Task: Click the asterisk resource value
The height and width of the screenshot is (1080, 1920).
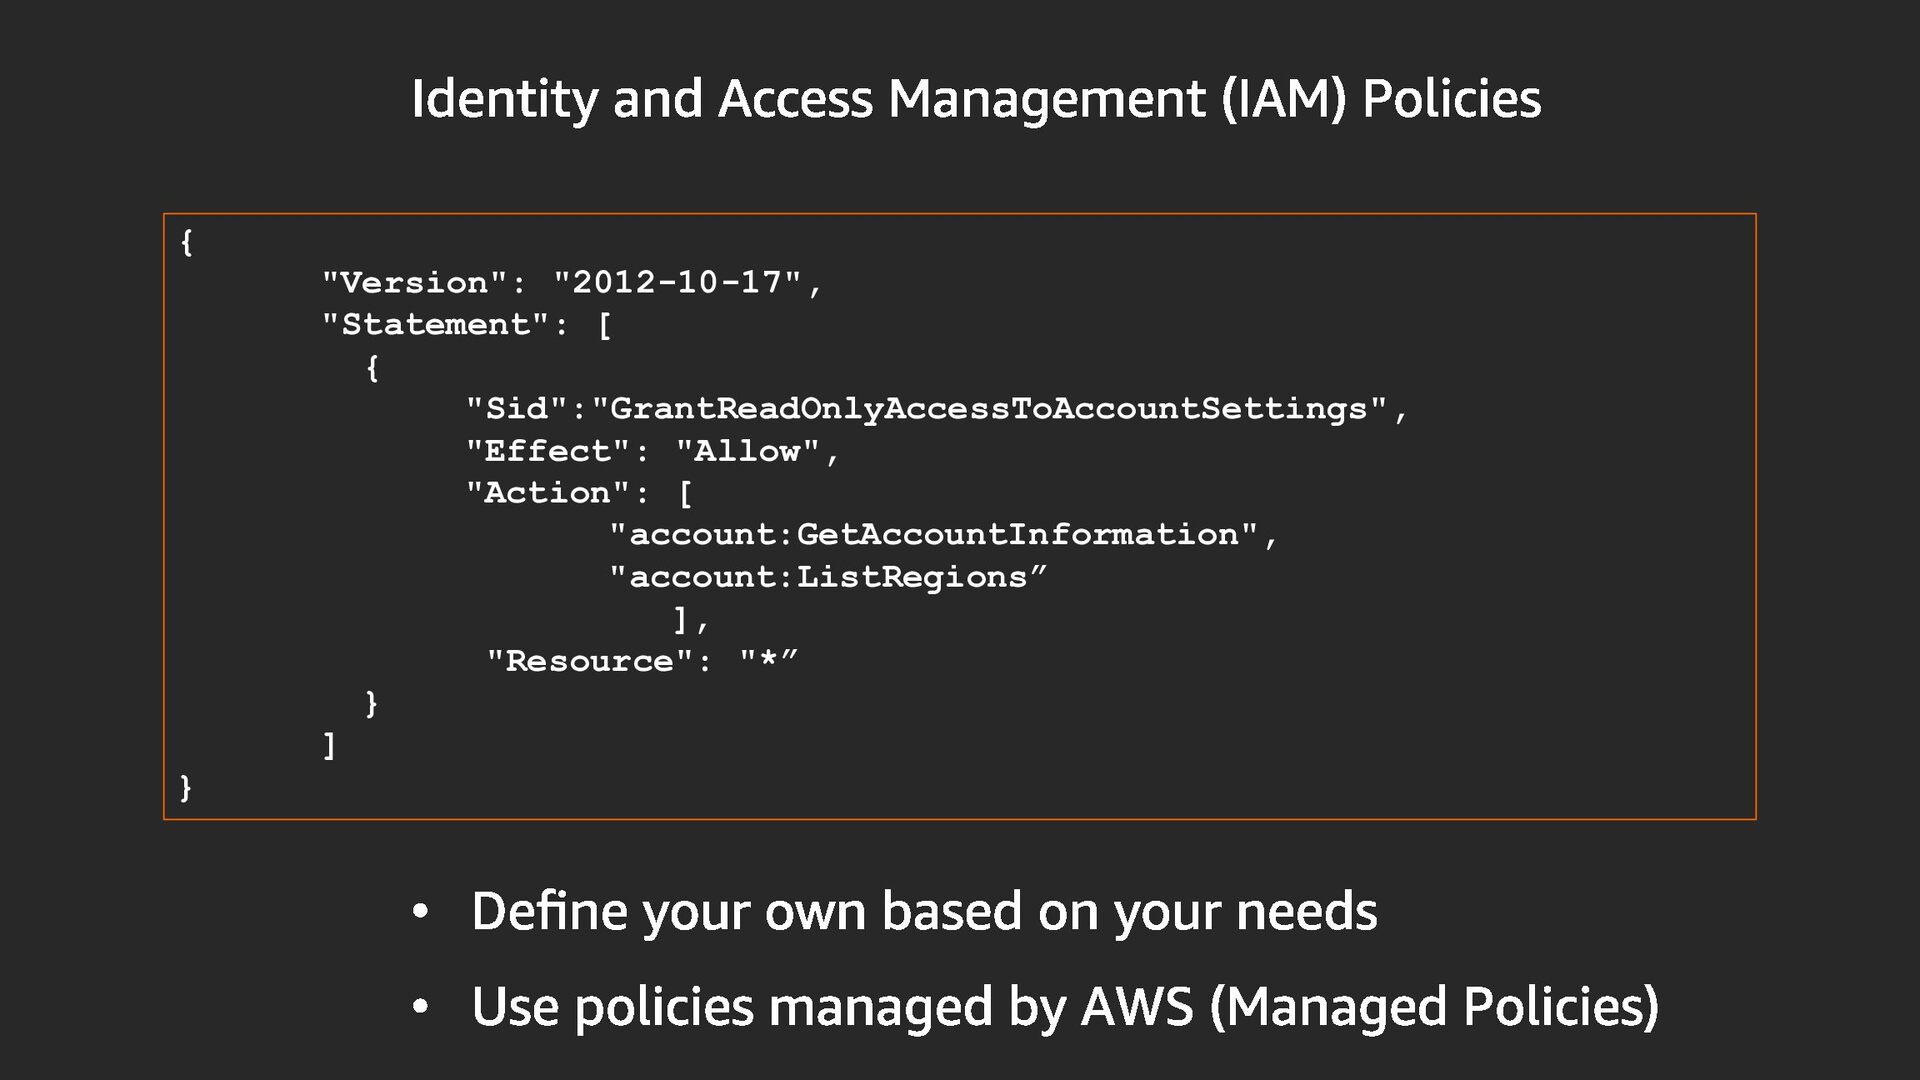Action: click(768, 661)
